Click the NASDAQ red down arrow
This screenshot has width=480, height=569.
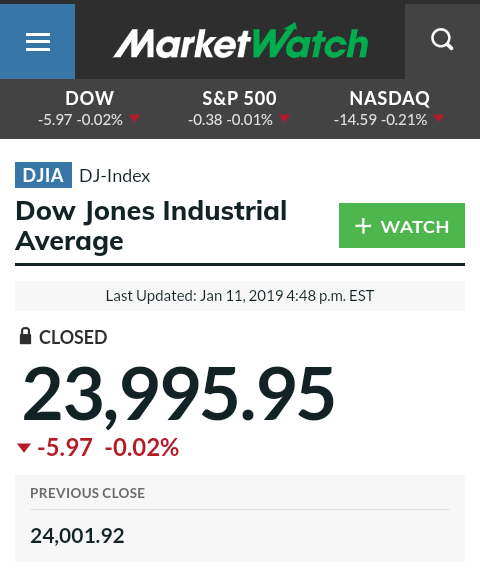439,118
